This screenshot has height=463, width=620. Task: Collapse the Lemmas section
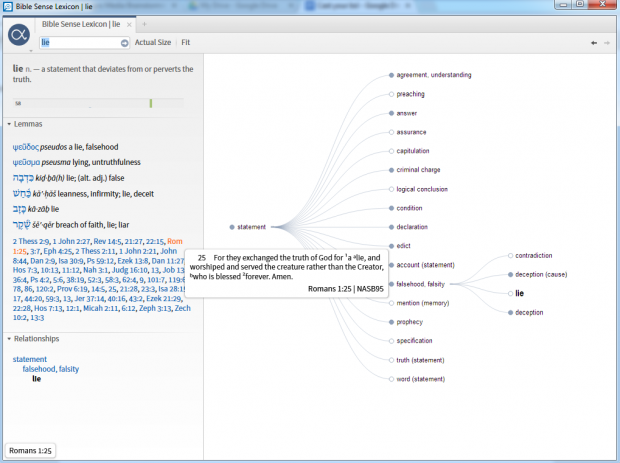click(8, 124)
